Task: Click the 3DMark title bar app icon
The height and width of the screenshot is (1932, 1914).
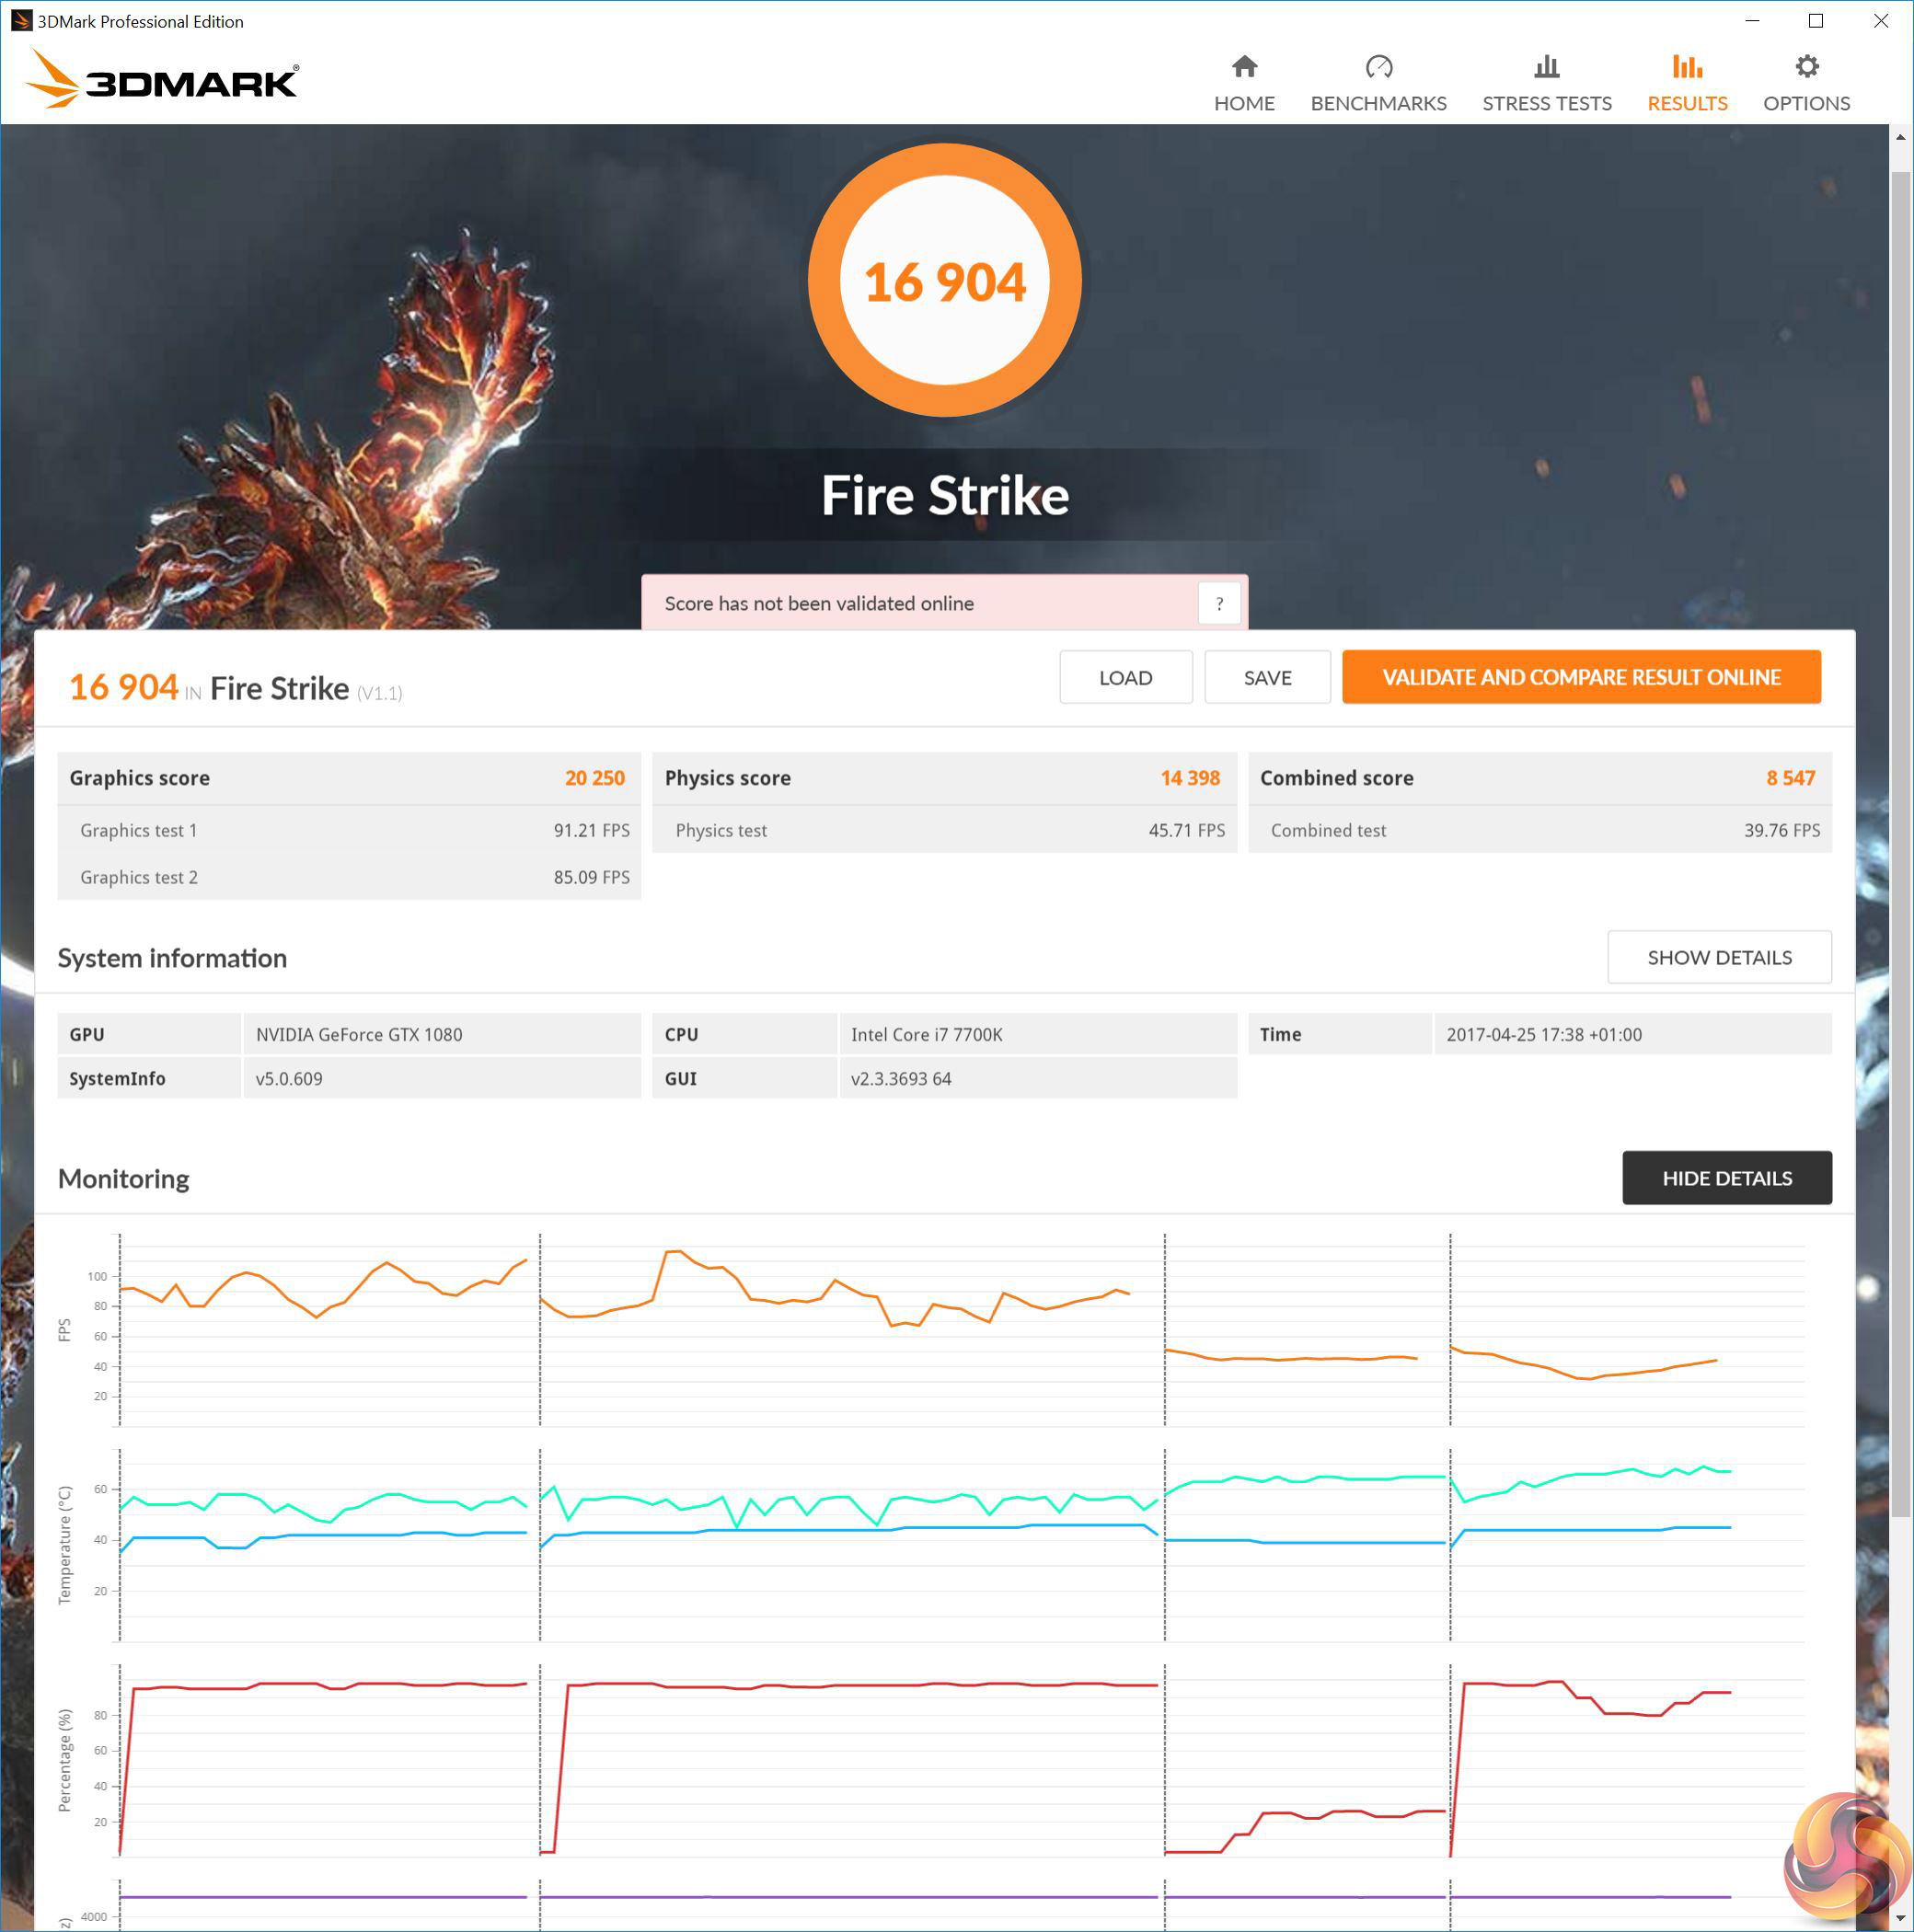Action: [x=21, y=21]
